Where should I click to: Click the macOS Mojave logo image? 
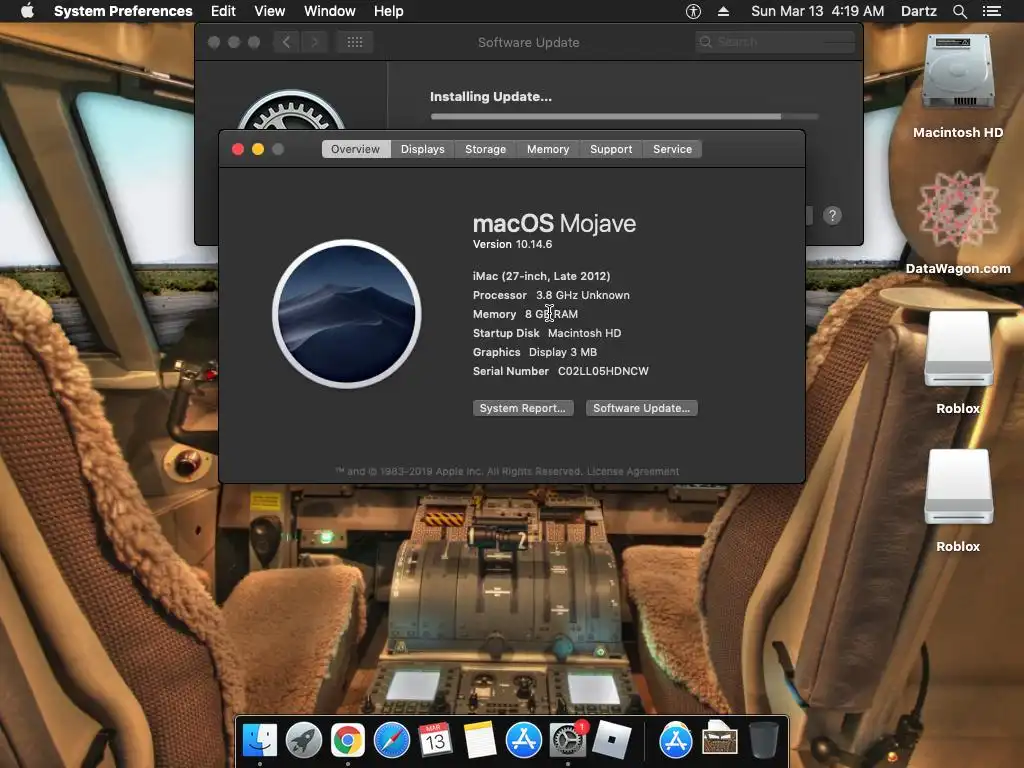(347, 314)
